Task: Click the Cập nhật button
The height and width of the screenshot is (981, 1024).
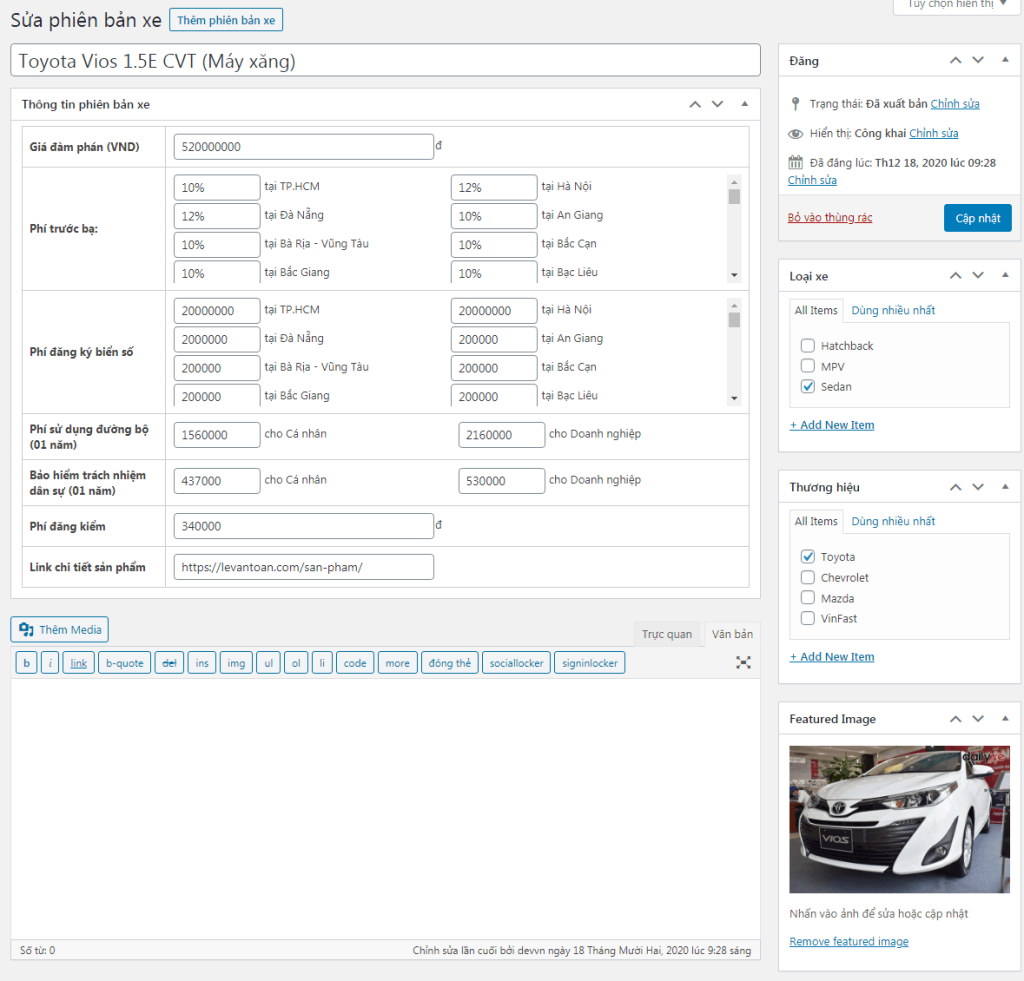Action: coord(977,218)
